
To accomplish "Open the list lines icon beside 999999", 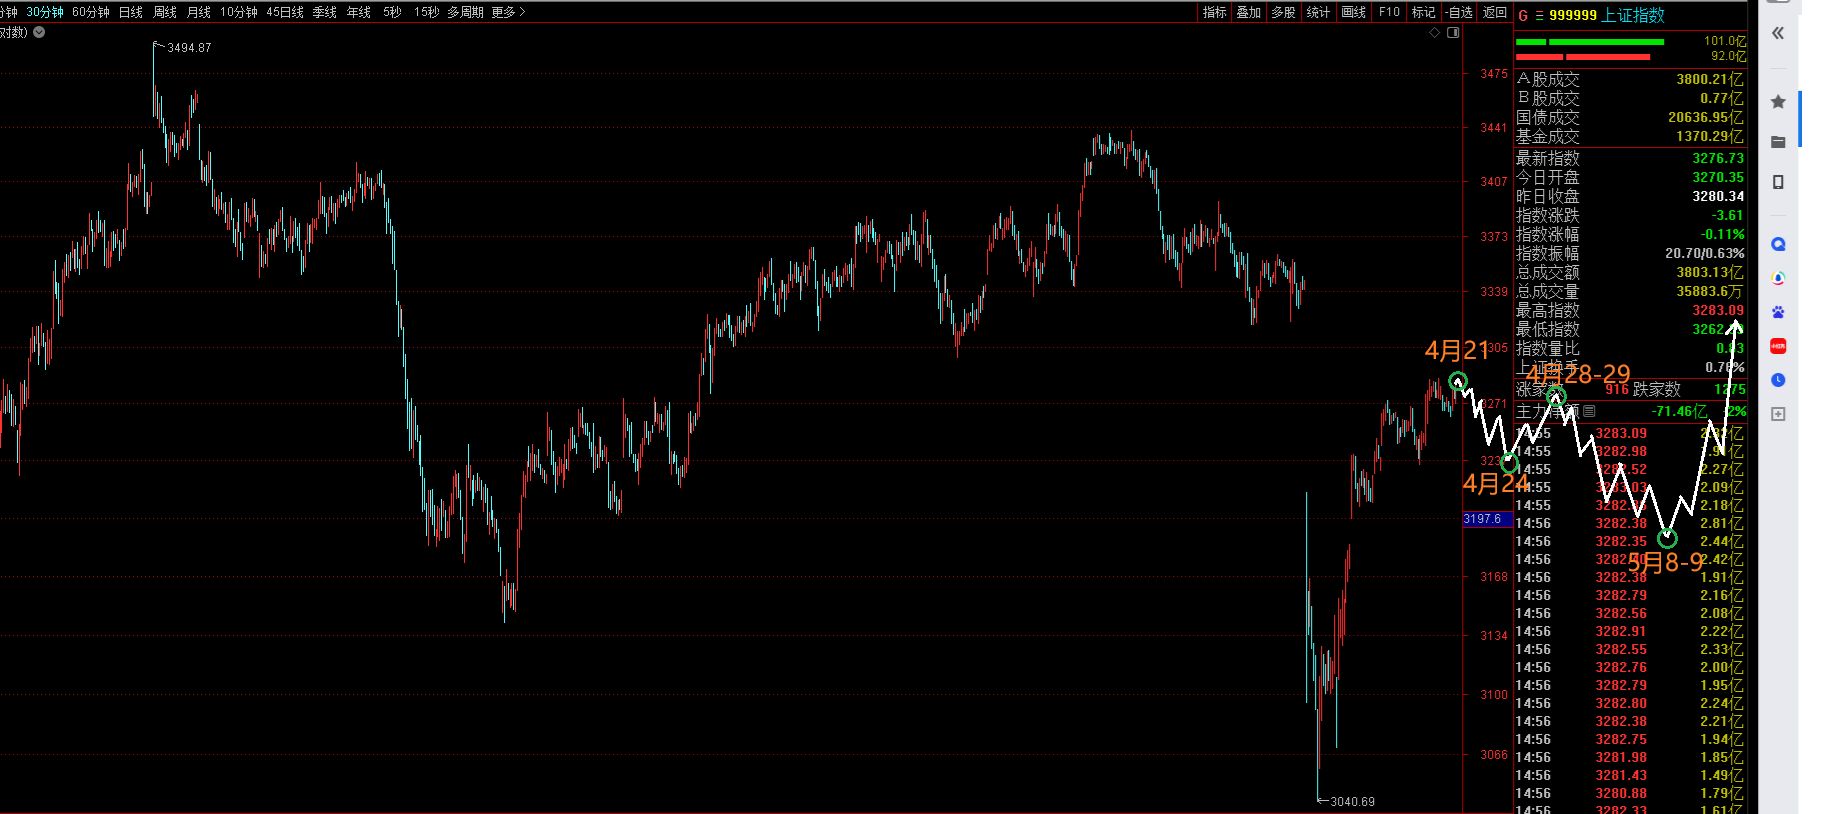I will click(x=1539, y=16).
